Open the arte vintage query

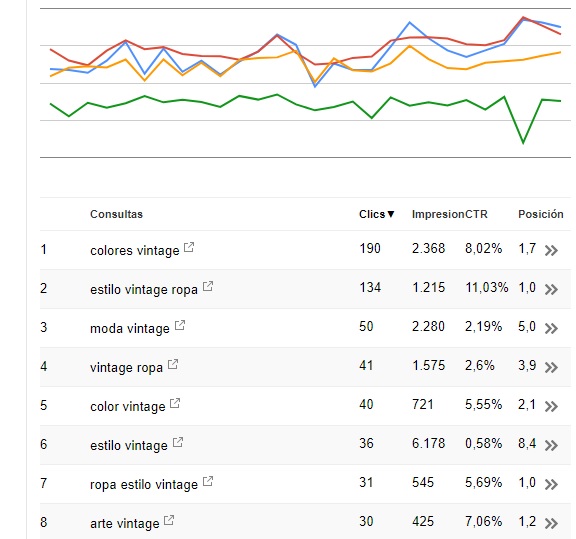coord(125,524)
